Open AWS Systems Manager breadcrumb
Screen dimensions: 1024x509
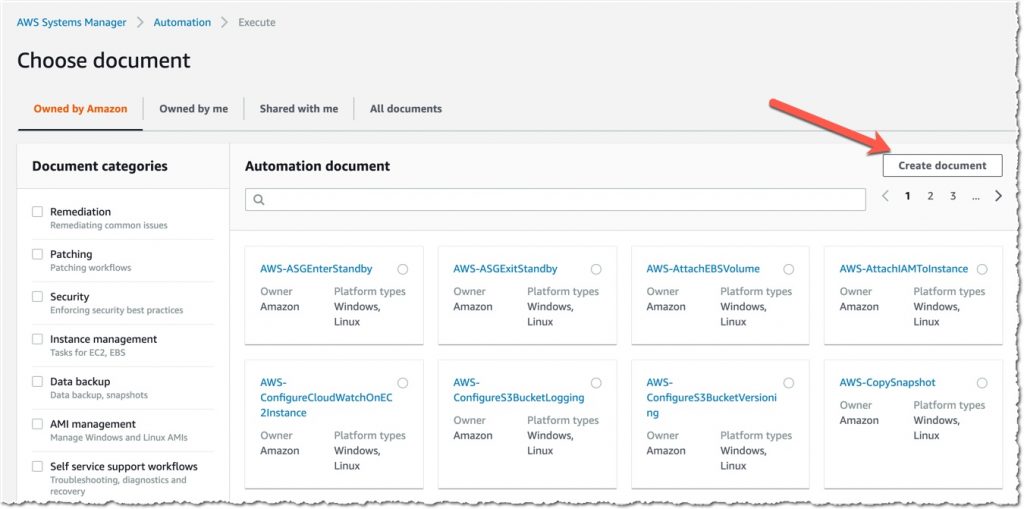point(72,22)
